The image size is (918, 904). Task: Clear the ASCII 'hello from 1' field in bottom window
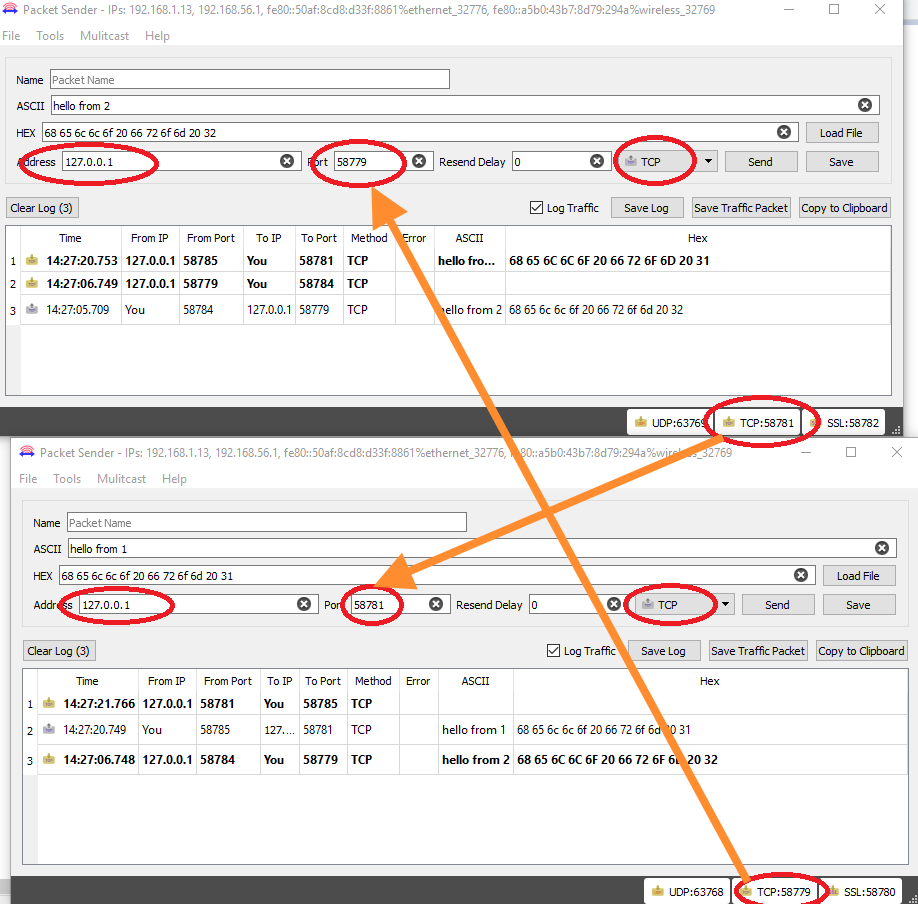pyautogui.click(x=882, y=548)
